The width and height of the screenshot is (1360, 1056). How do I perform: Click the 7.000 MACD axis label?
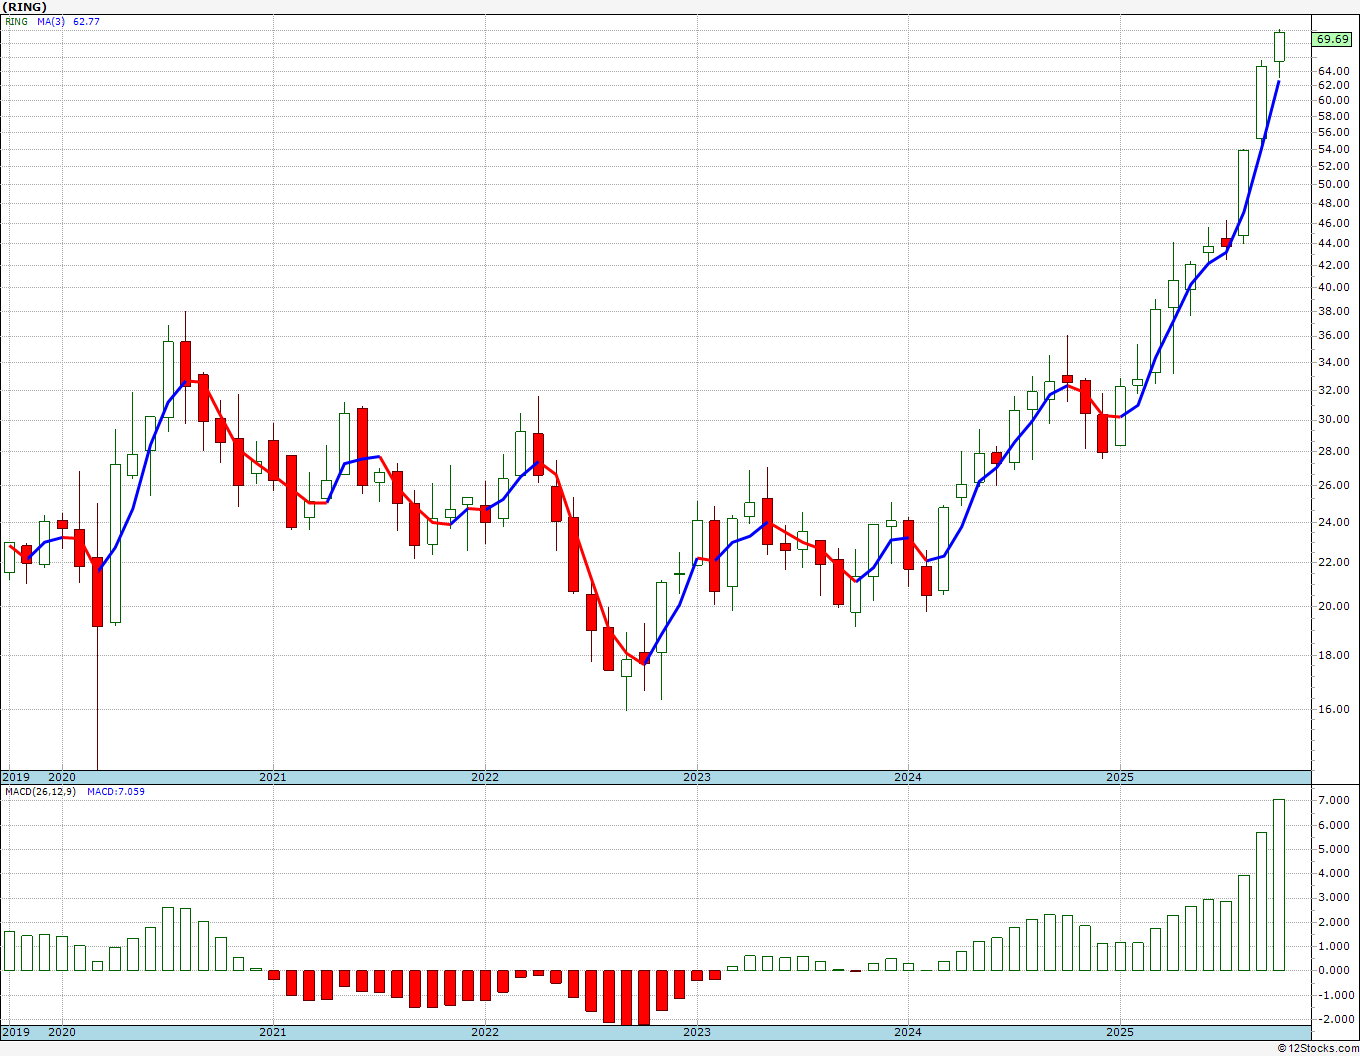pyautogui.click(x=1333, y=801)
